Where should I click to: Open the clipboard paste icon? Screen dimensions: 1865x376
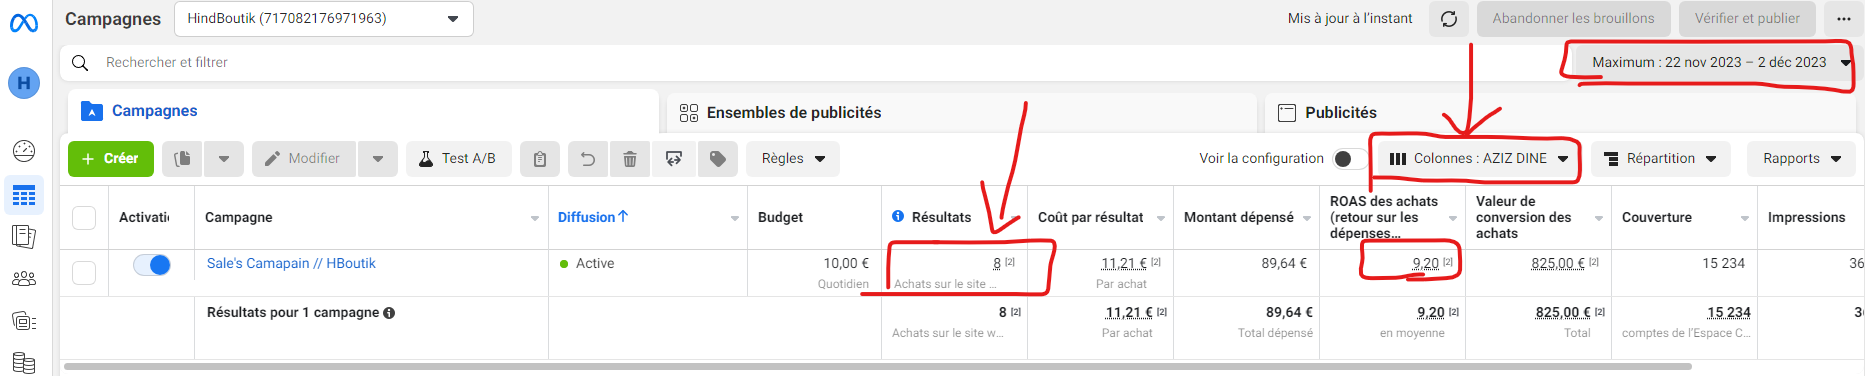click(x=540, y=159)
